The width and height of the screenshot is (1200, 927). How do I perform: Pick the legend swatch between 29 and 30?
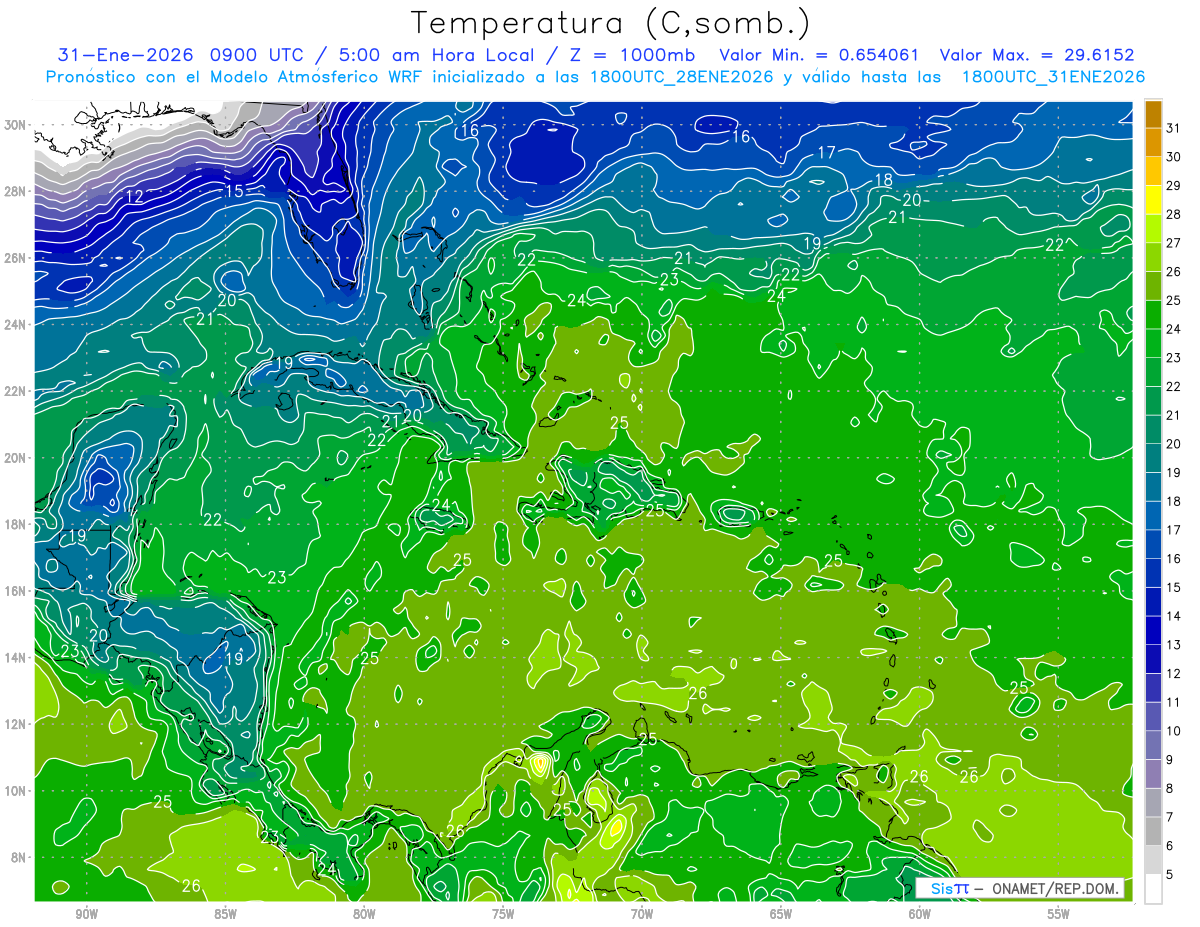(1153, 171)
